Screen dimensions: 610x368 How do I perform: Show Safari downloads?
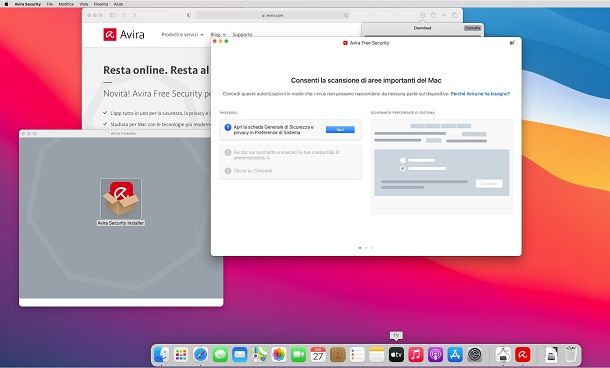pos(422,15)
